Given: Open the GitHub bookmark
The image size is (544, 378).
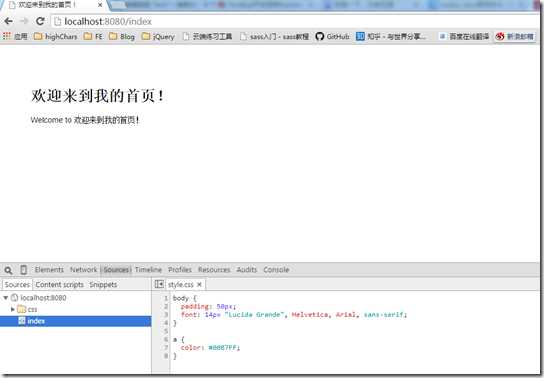Looking at the screenshot, I should click(x=332, y=36).
